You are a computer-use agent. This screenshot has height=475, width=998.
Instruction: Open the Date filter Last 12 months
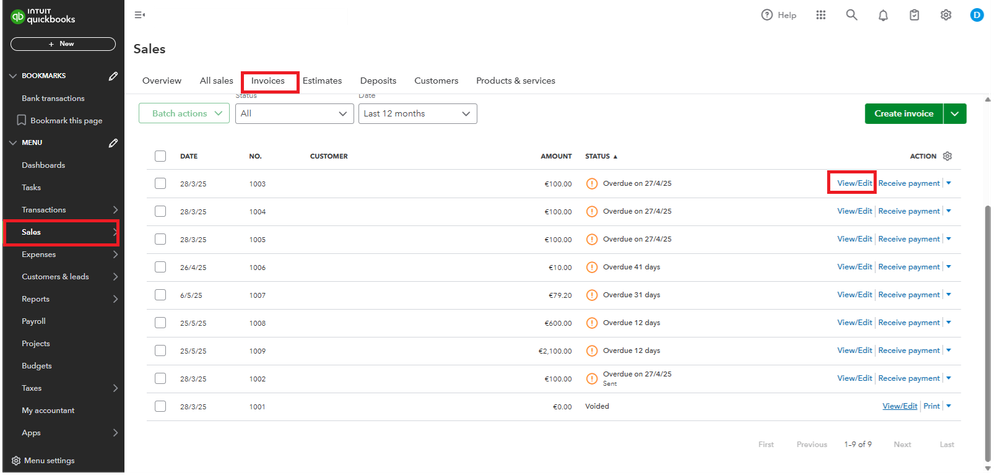418,113
